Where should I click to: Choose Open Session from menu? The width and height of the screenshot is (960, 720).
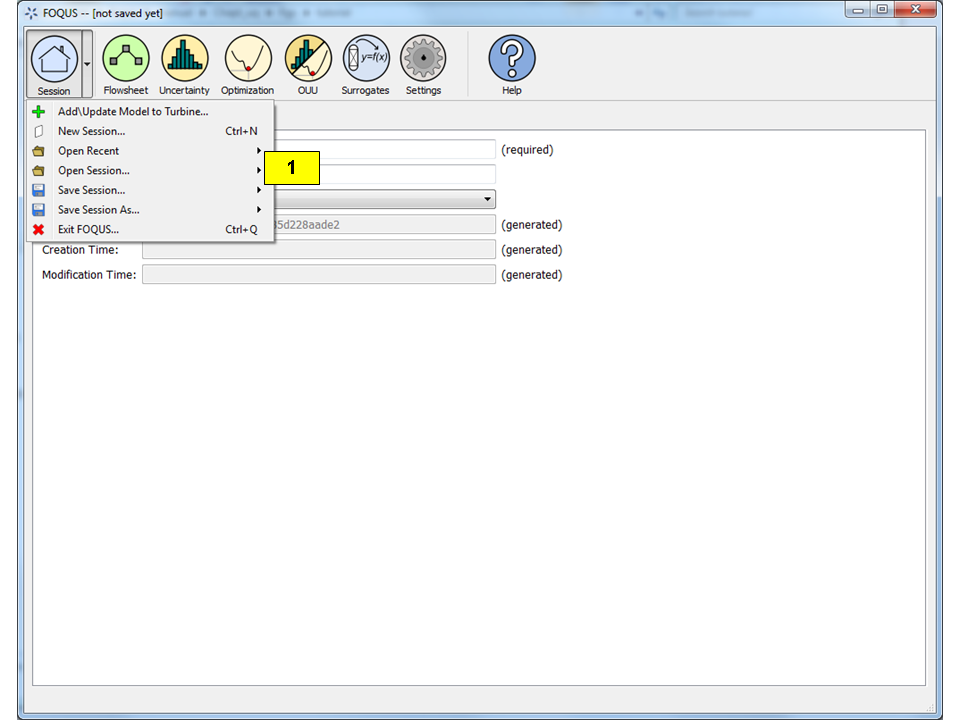[94, 171]
